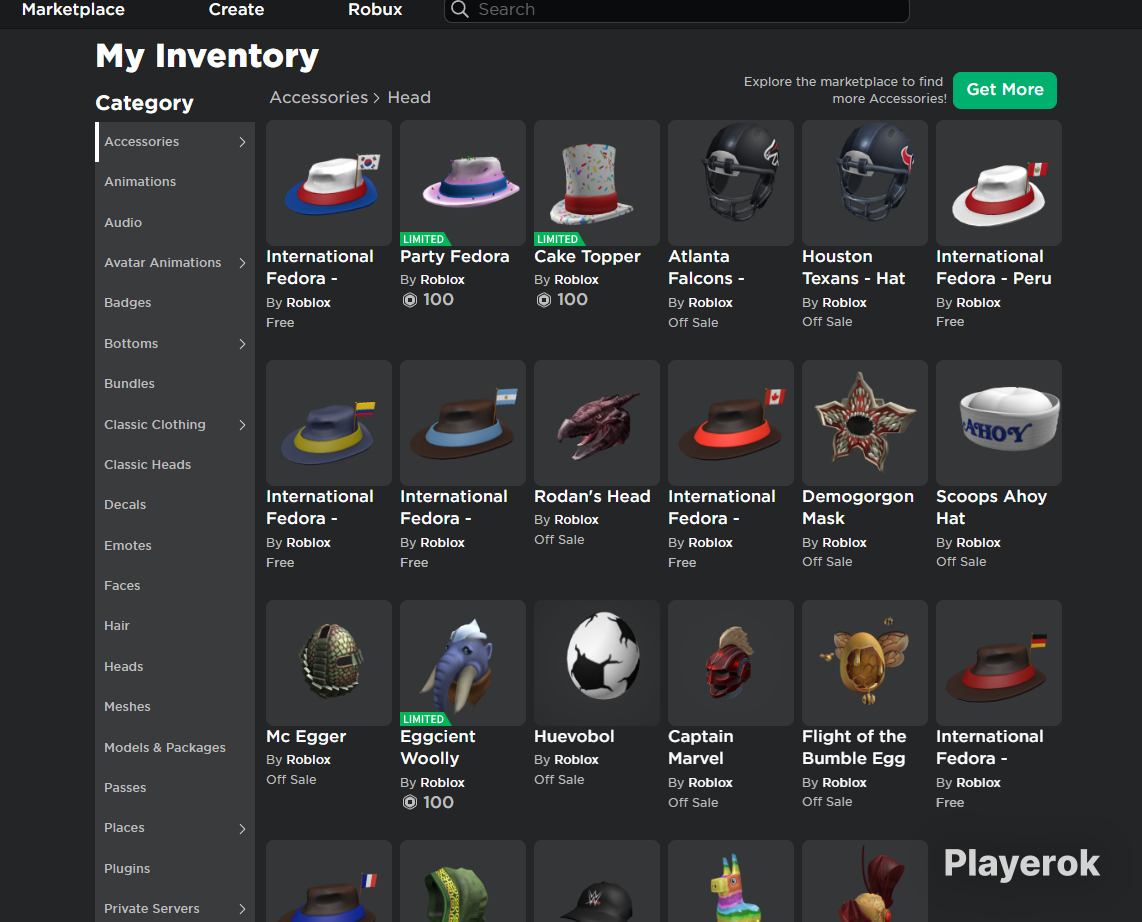
Task: Click Roblox creator link under Scoops Ahoy Hat
Action: (978, 543)
